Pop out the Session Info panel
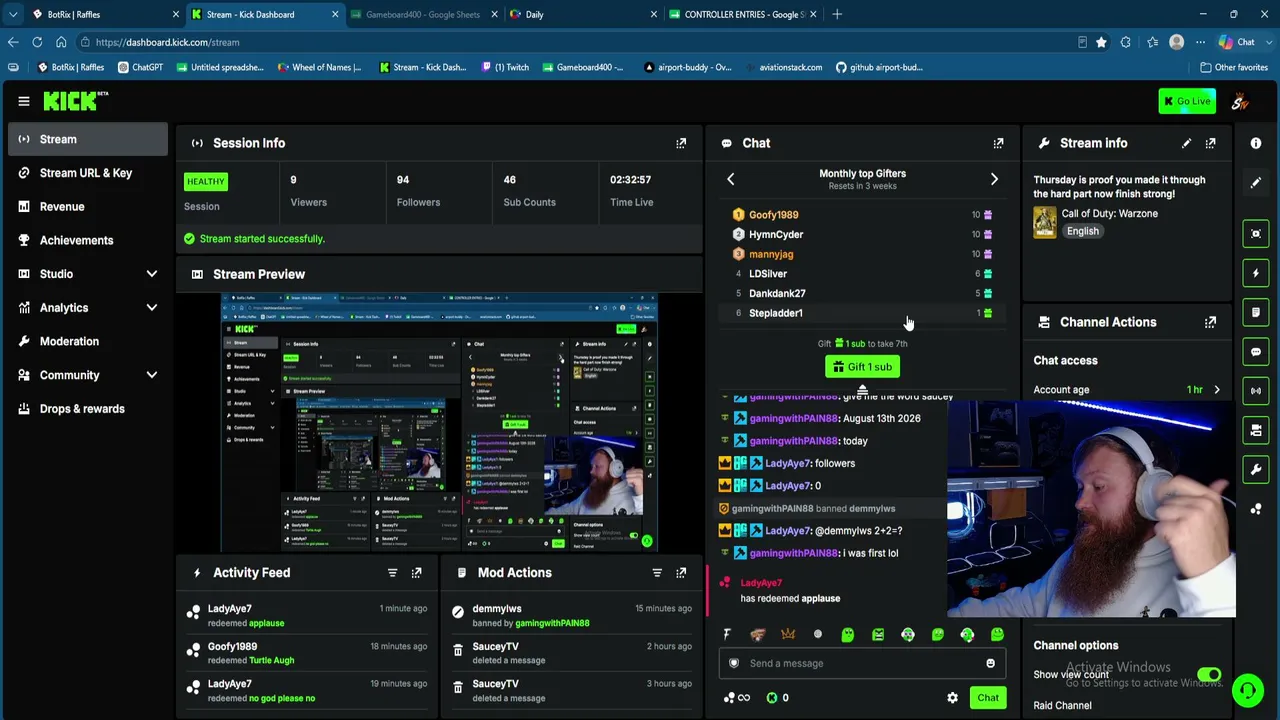The image size is (1280, 720). point(681,143)
